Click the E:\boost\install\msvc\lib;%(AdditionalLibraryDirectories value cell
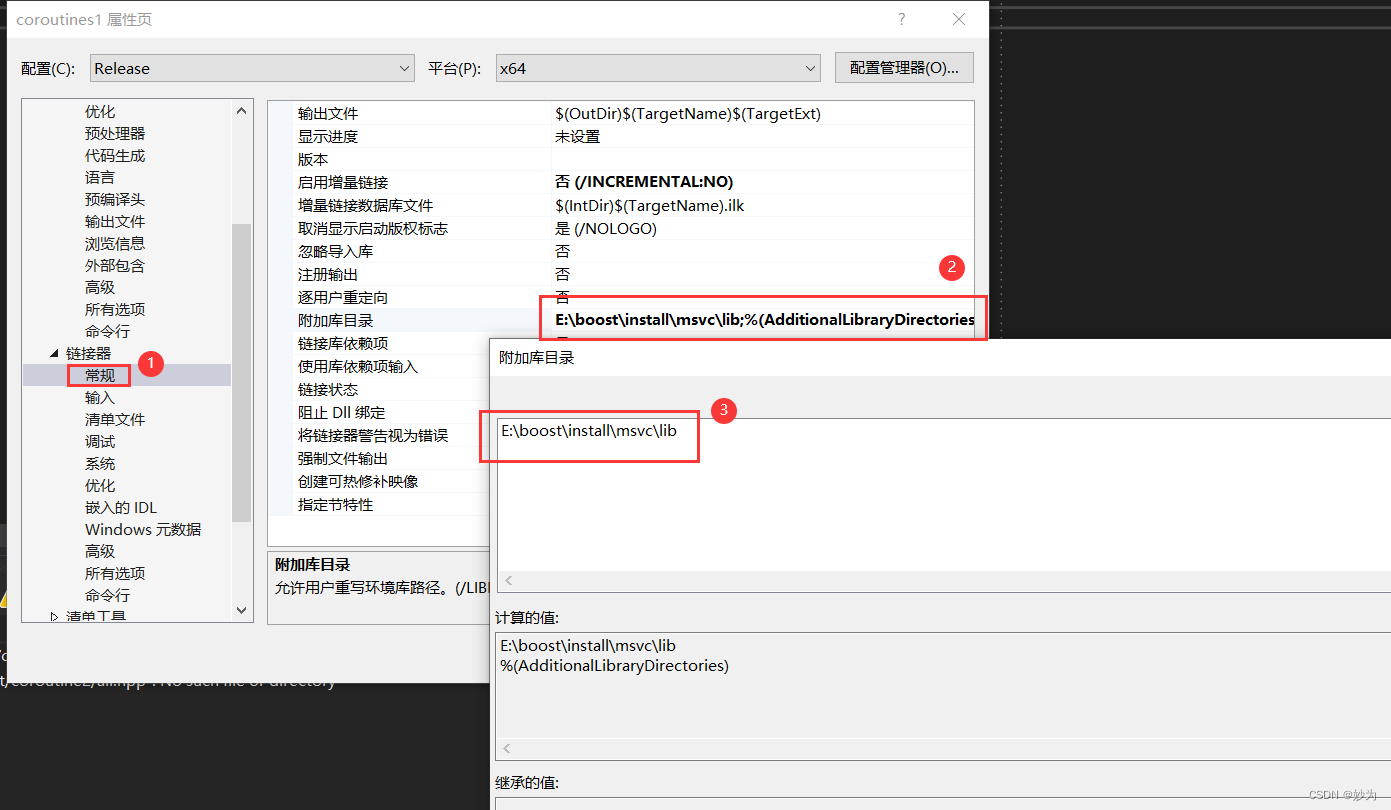 coord(765,320)
